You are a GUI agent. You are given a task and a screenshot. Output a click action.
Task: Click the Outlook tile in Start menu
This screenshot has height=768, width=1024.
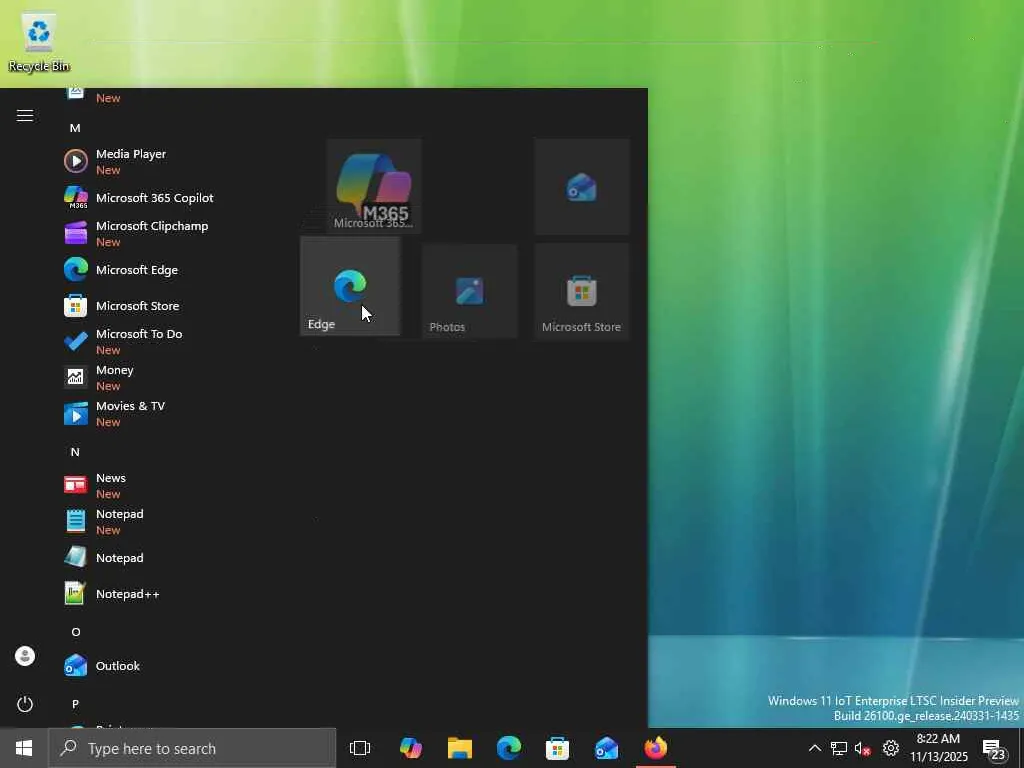coord(582,186)
